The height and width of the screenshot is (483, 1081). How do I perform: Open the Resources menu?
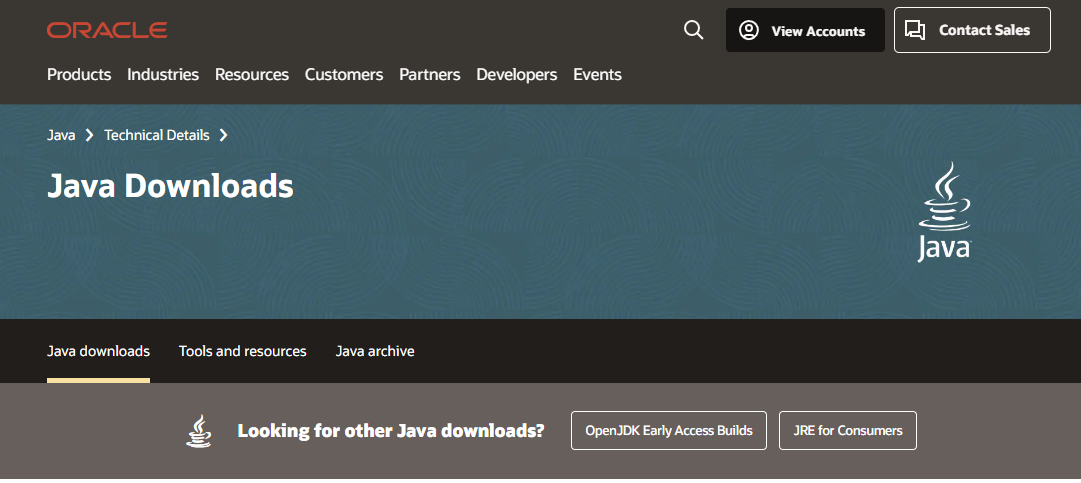coord(252,74)
